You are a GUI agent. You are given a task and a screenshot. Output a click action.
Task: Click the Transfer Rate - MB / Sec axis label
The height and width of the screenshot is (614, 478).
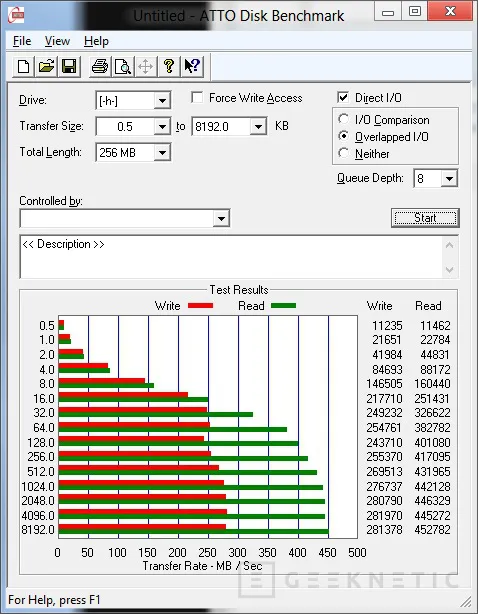click(202, 565)
